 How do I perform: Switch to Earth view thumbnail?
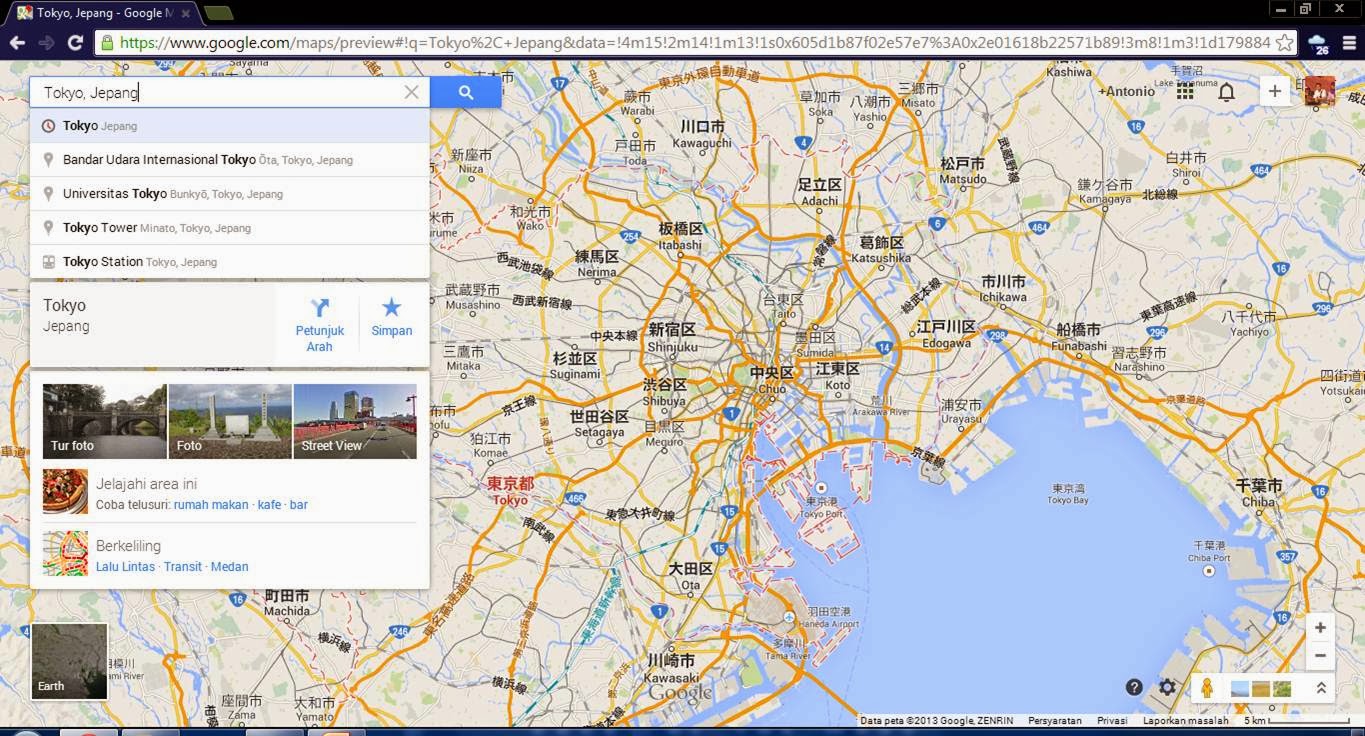69,661
